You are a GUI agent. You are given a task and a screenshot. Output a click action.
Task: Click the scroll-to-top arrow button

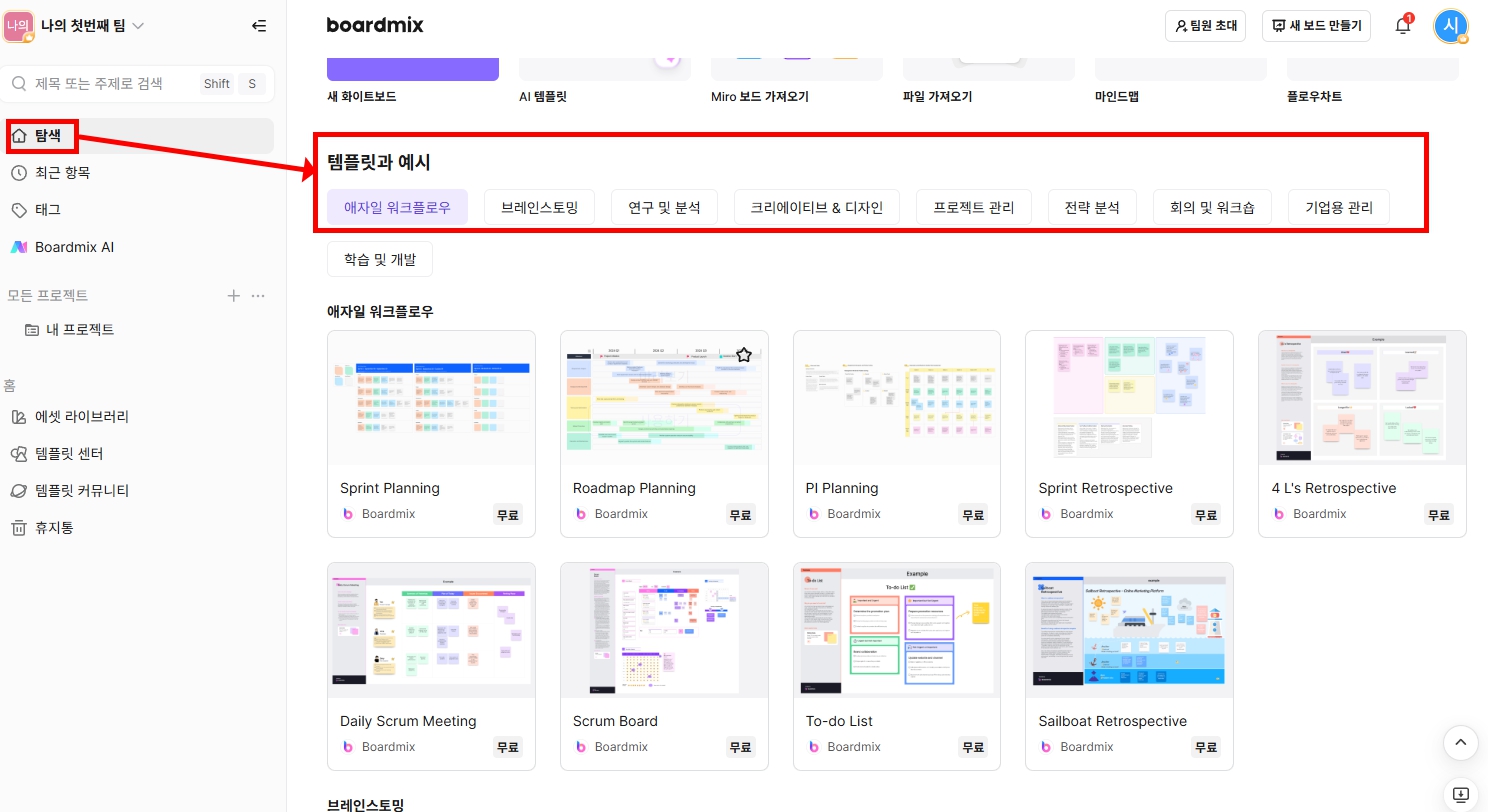[1460, 743]
